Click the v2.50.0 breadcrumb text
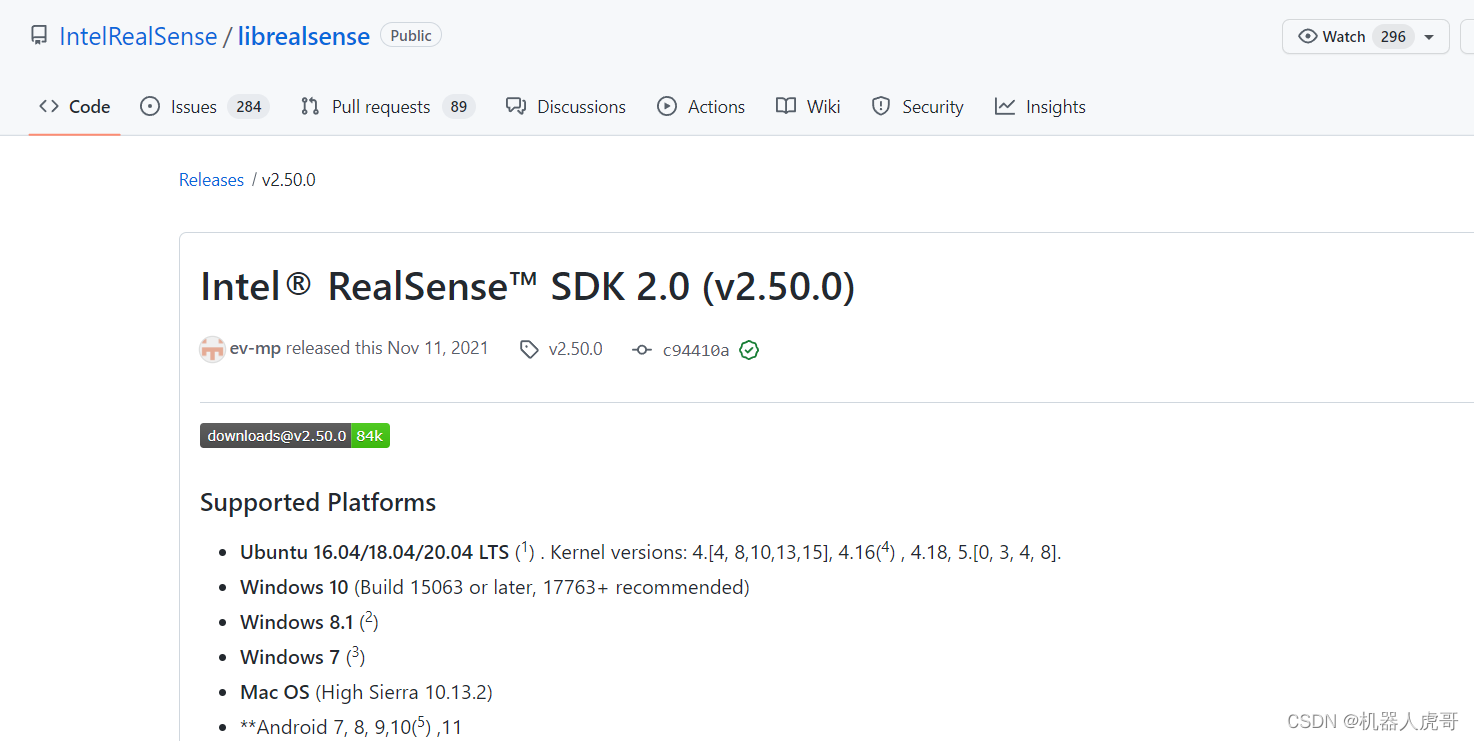 [x=289, y=180]
